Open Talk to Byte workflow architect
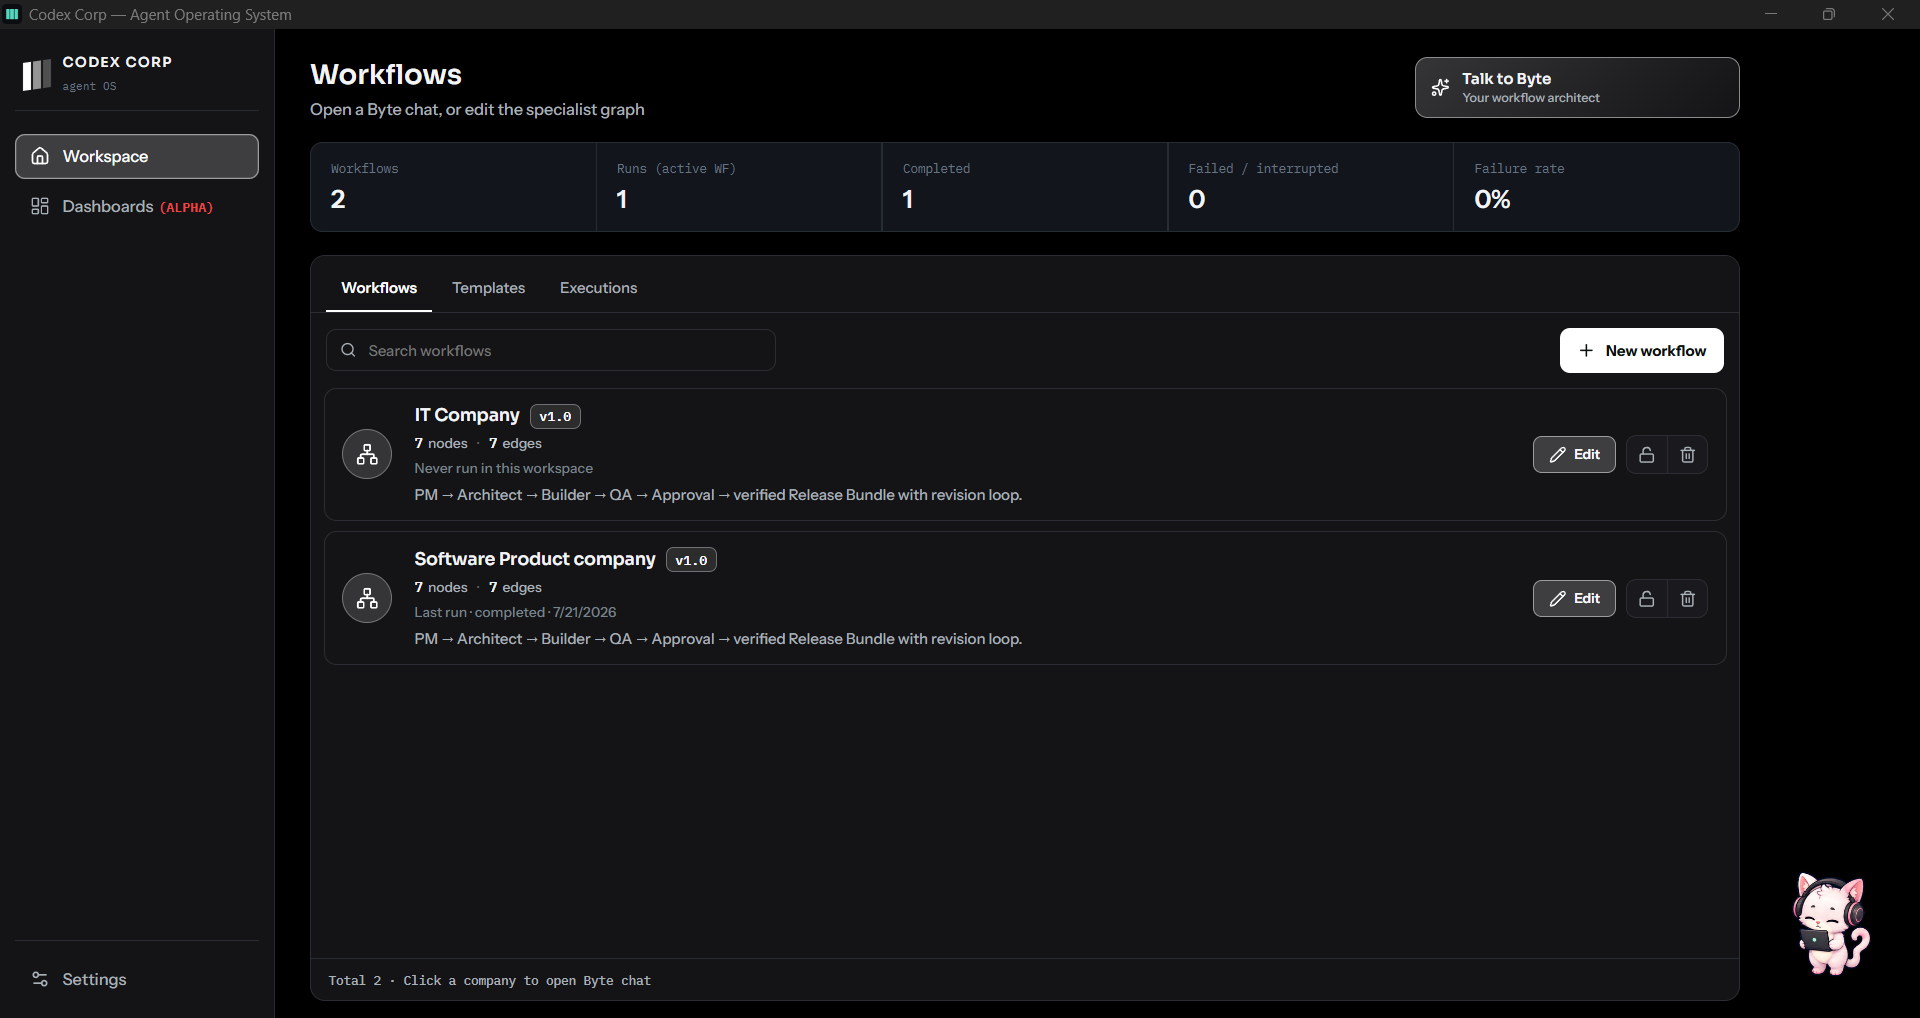Image resolution: width=1920 pixels, height=1018 pixels. [1577, 87]
